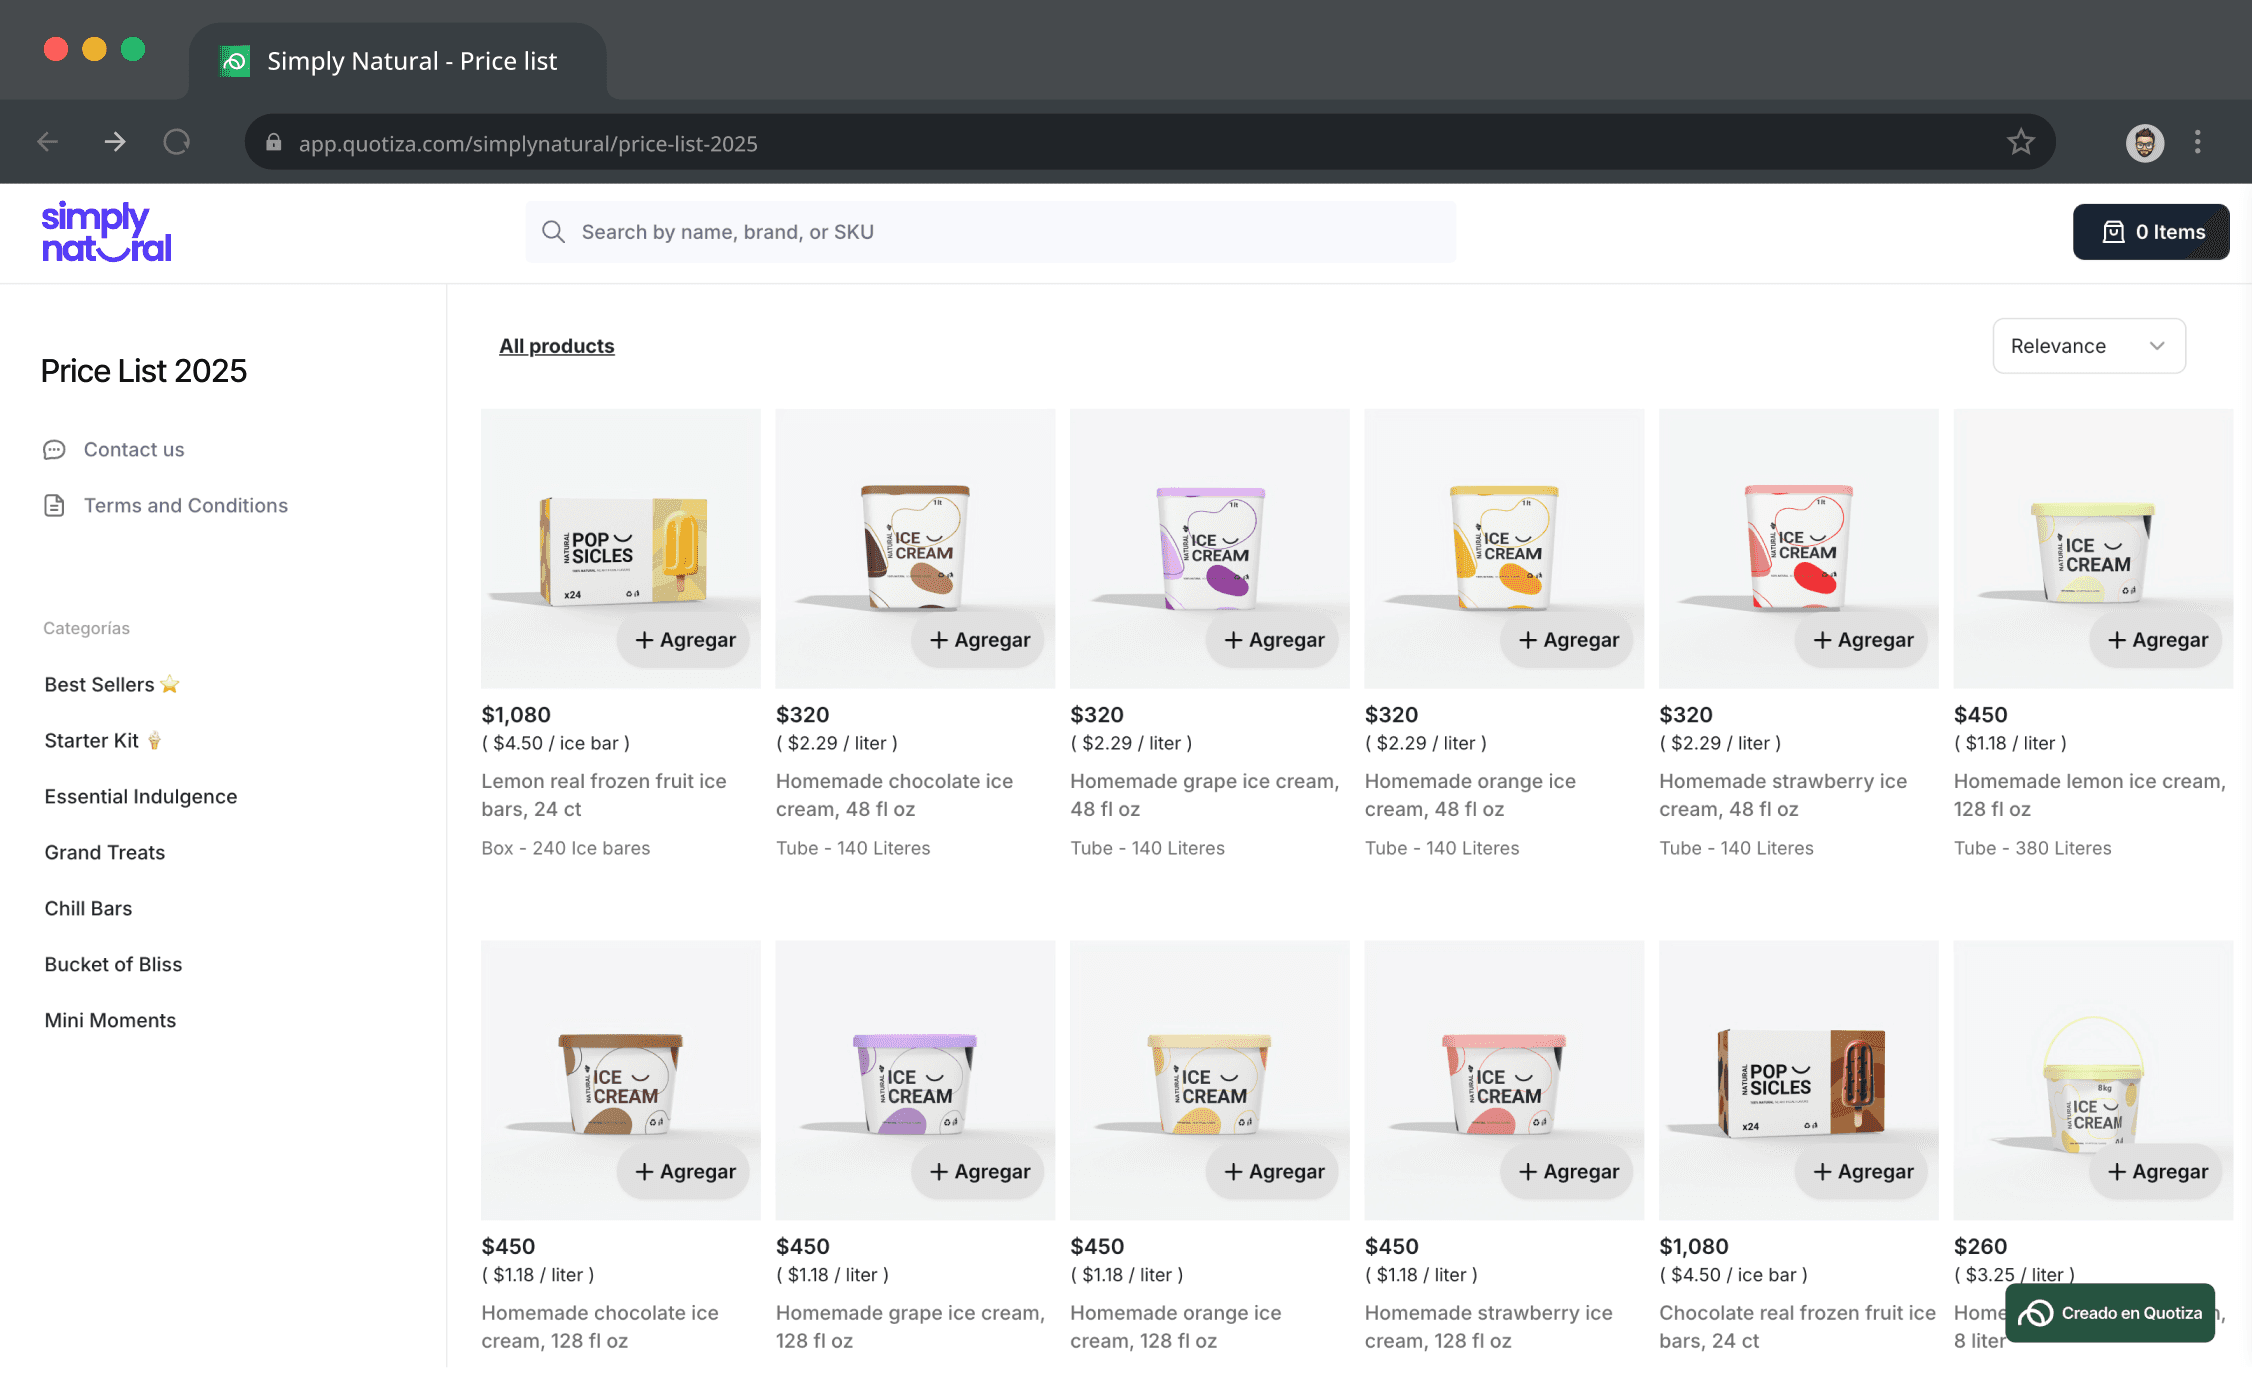Image resolution: width=2252 pixels, height=1390 pixels.
Task: Open the 0 Items cart button
Action: point(2151,232)
